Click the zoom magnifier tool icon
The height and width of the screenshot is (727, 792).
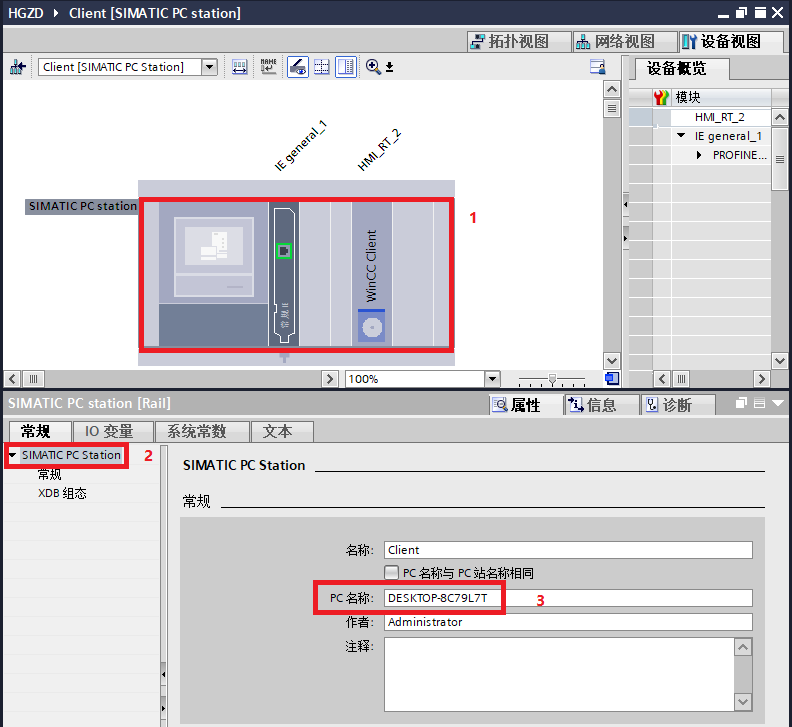[373, 67]
